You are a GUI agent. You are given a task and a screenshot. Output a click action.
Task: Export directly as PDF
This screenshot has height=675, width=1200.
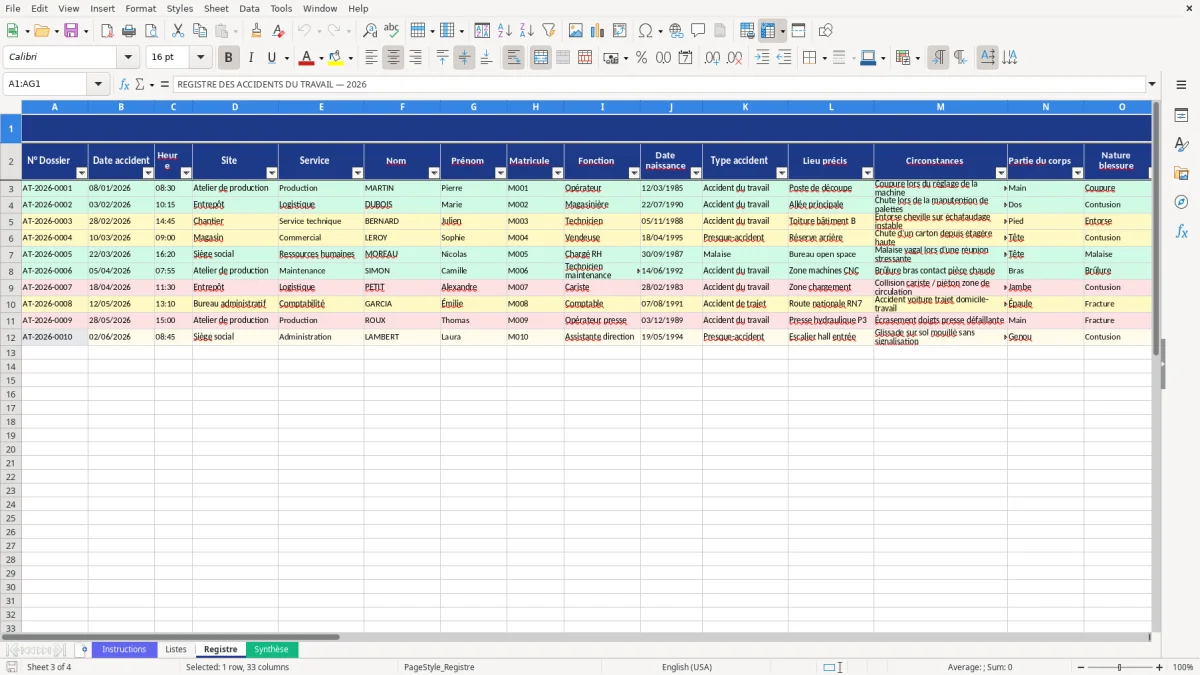point(107,31)
